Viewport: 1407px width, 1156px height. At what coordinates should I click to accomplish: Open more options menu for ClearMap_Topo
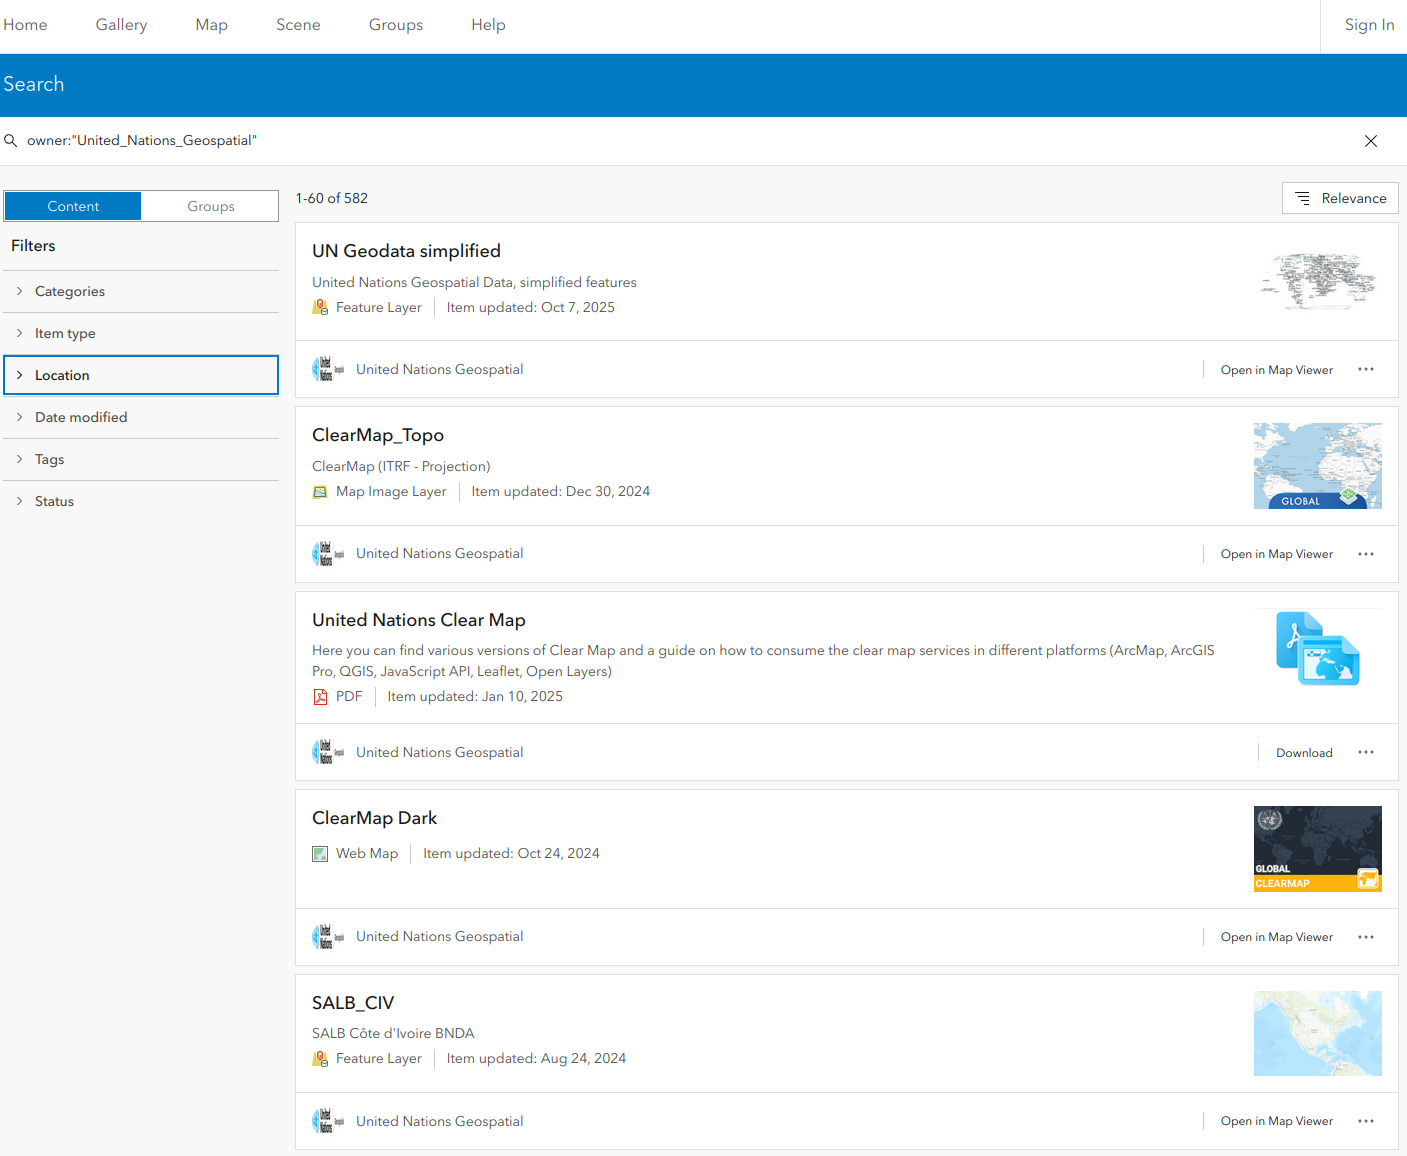tap(1365, 554)
